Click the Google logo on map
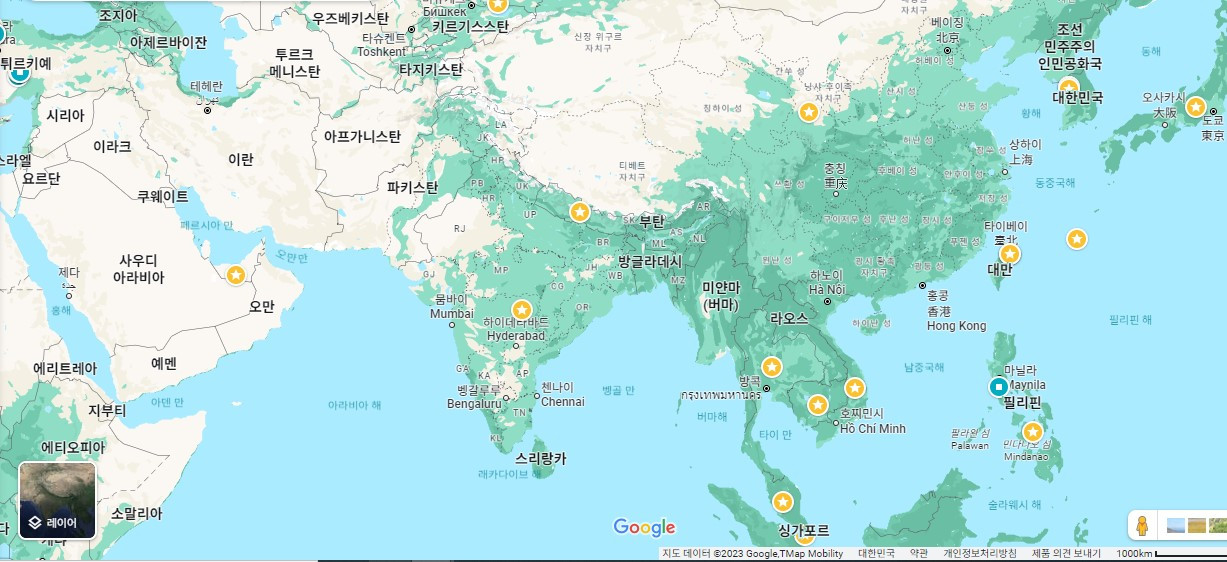 (x=644, y=528)
